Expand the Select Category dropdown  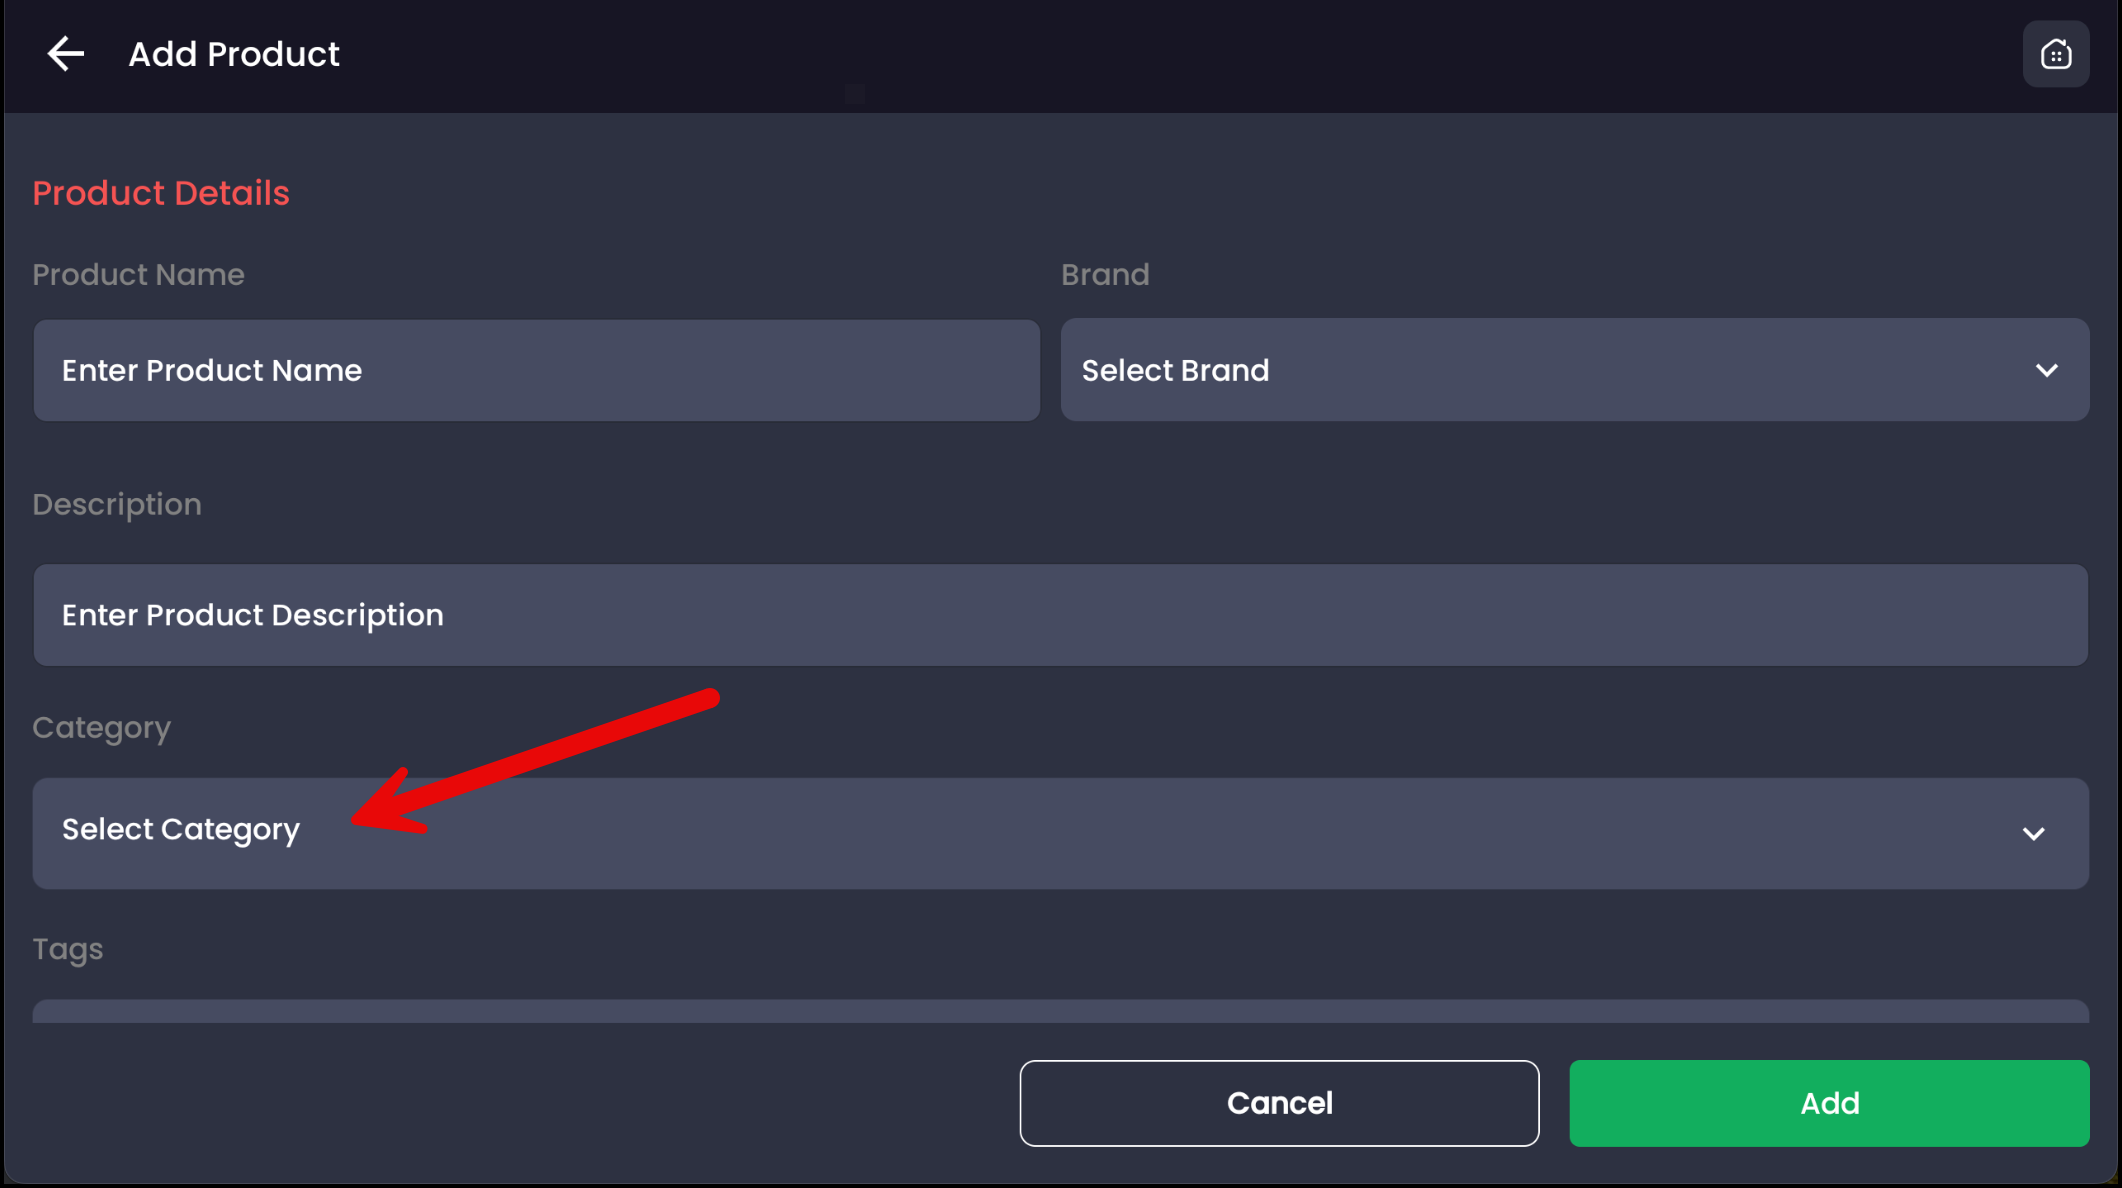[x=1060, y=834]
